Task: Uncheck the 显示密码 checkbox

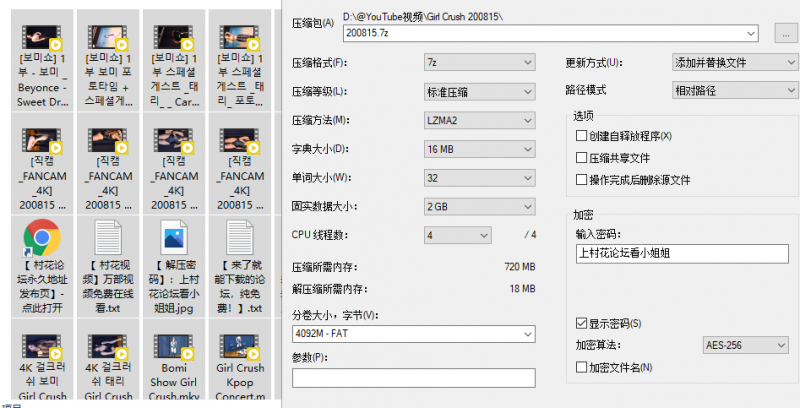Action: (582, 325)
